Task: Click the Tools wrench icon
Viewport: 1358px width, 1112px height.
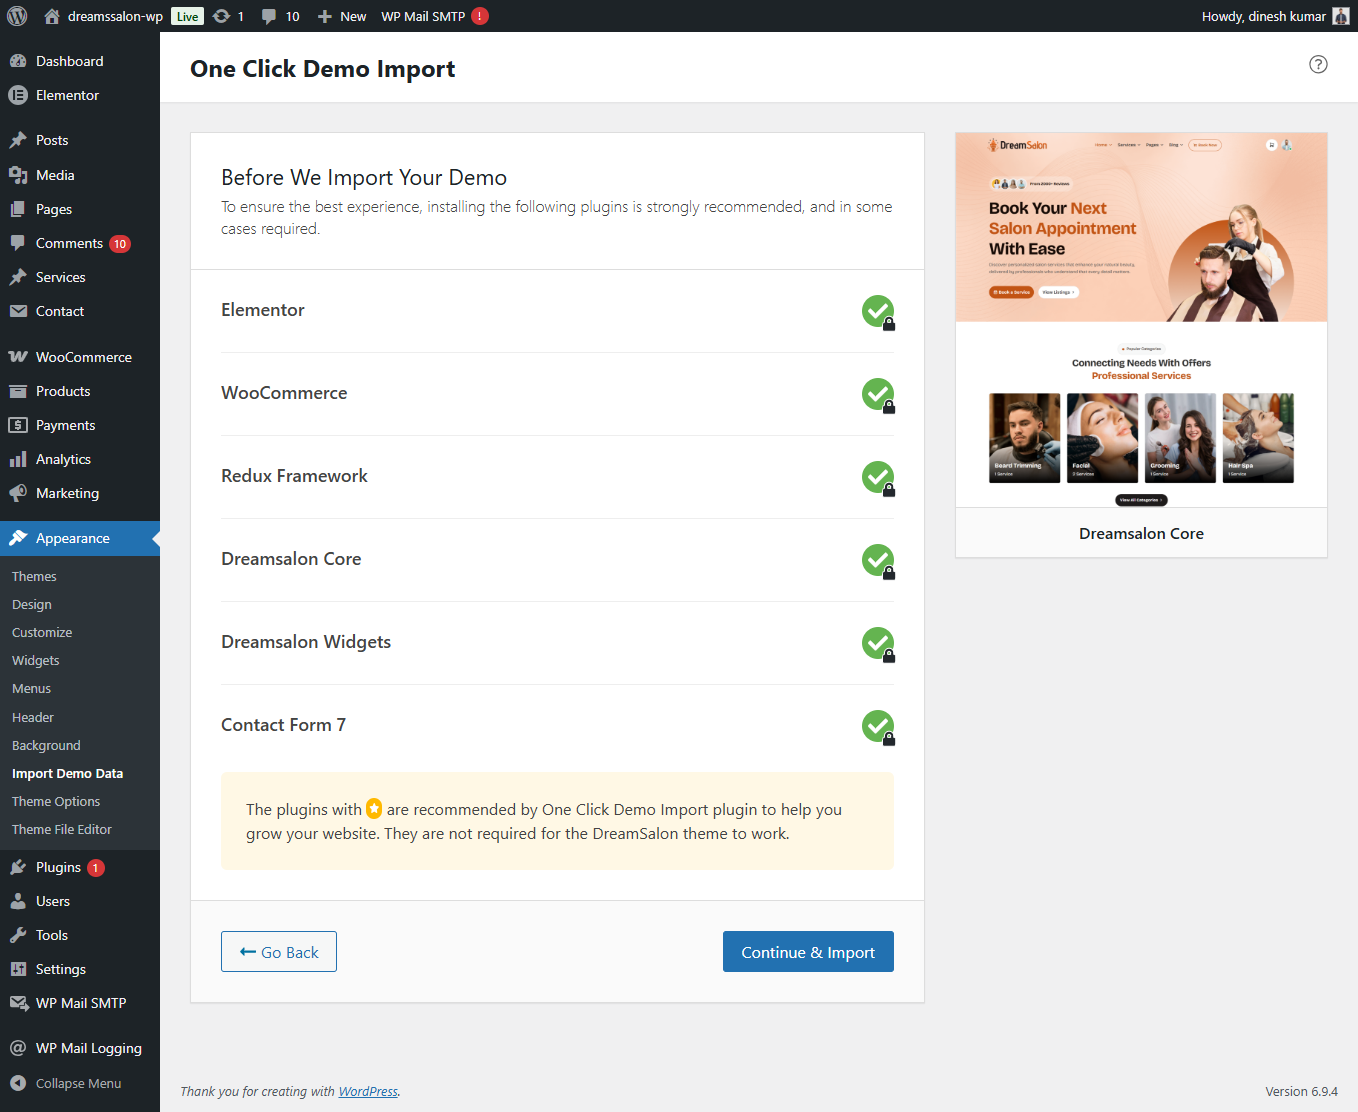Action: click(x=18, y=935)
